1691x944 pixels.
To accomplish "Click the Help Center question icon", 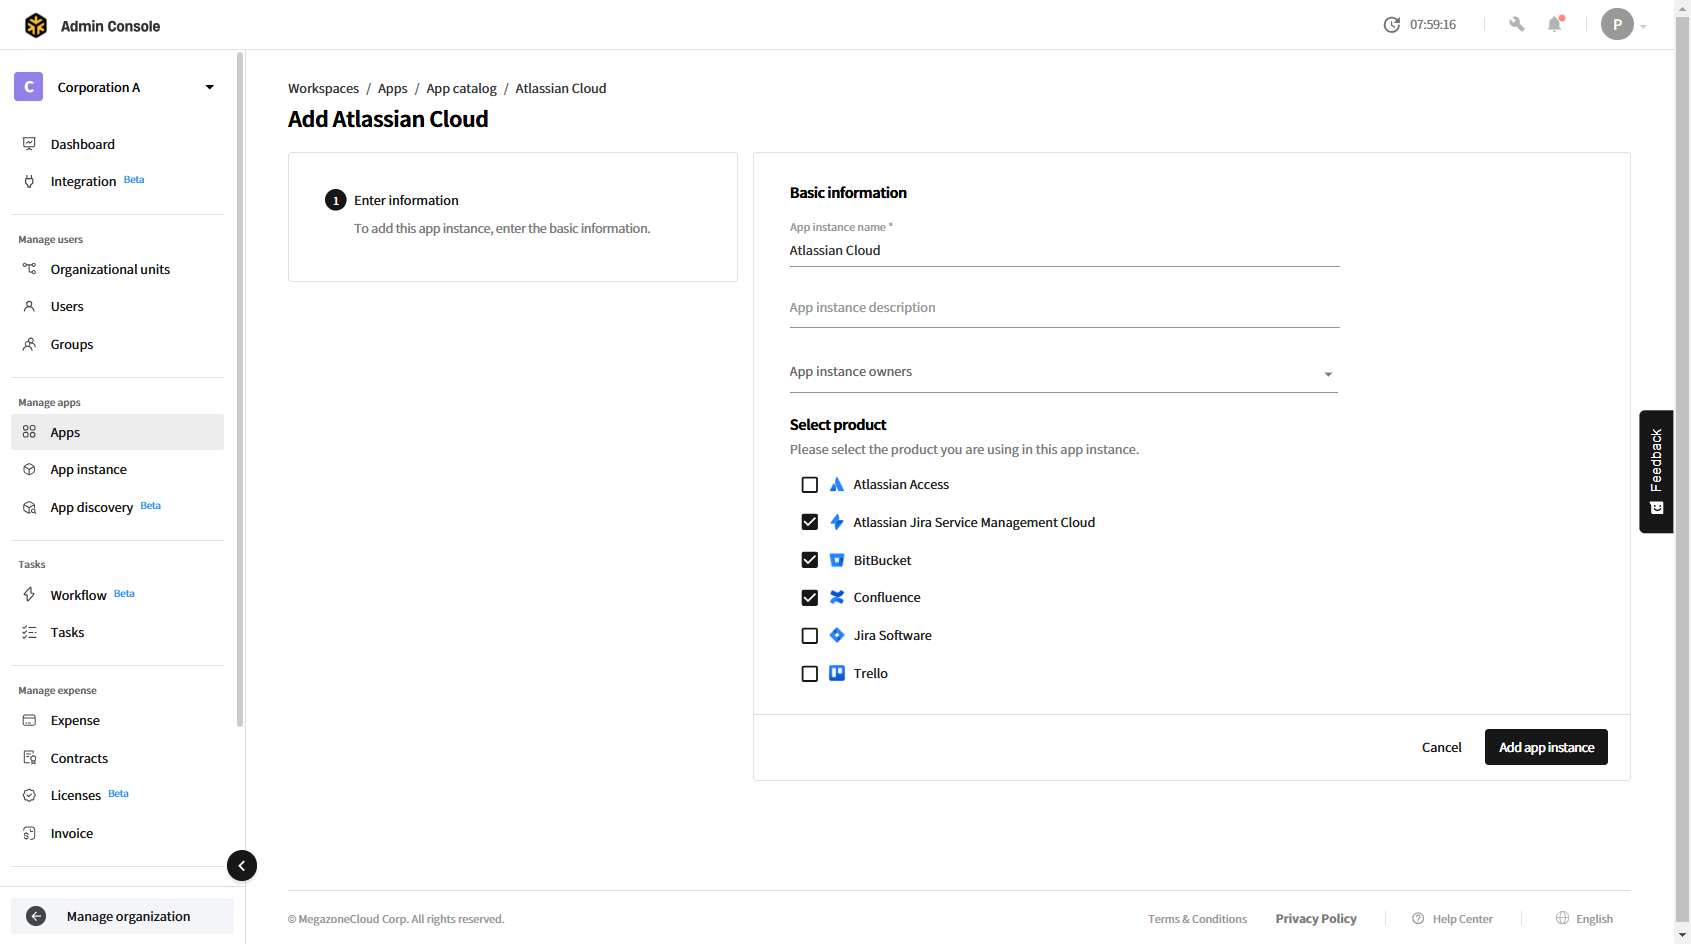I will coord(1418,918).
